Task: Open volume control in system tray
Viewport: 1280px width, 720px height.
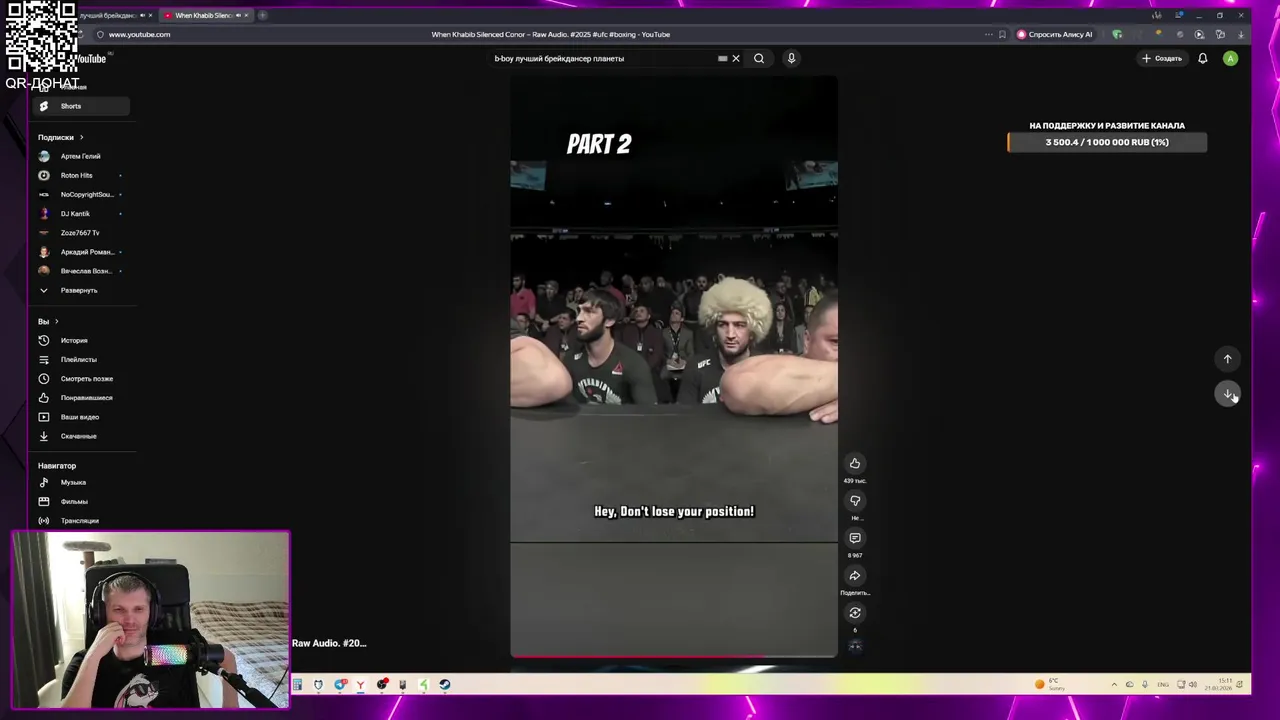Action: pos(1192,685)
